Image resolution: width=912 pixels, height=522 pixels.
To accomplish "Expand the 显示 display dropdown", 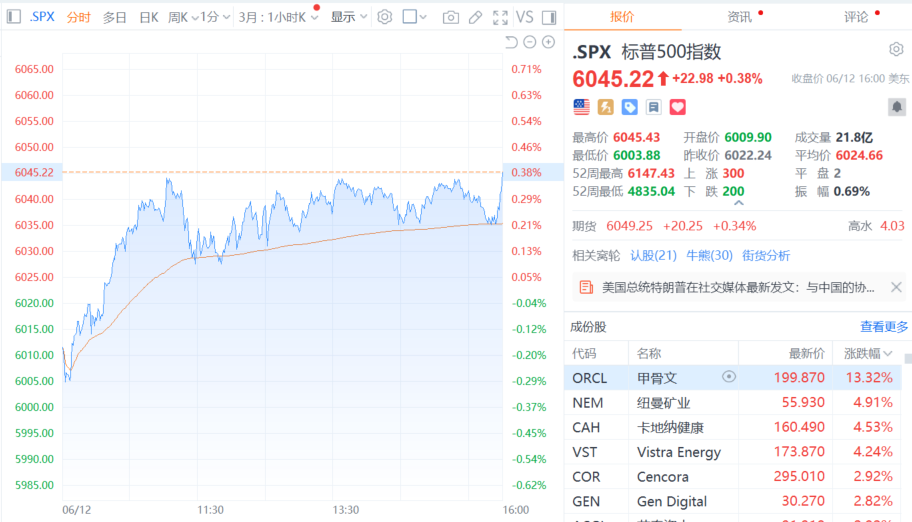I will pos(349,17).
